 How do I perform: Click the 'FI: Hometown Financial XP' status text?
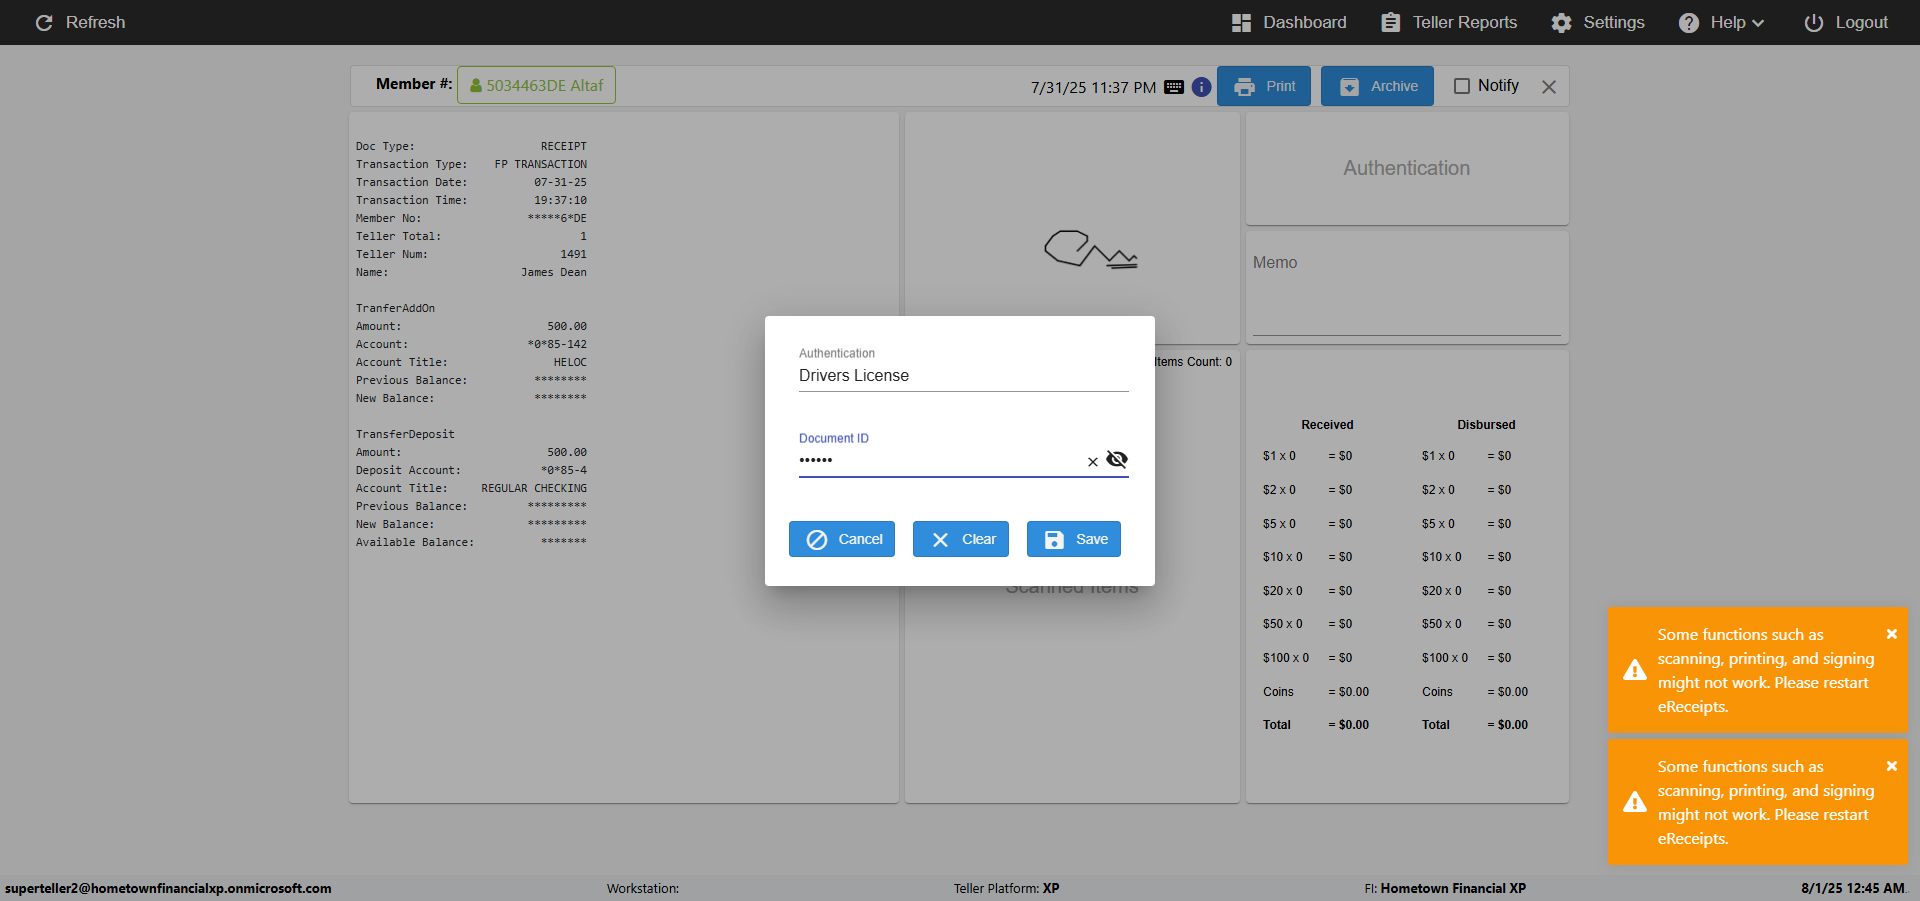coord(1445,888)
